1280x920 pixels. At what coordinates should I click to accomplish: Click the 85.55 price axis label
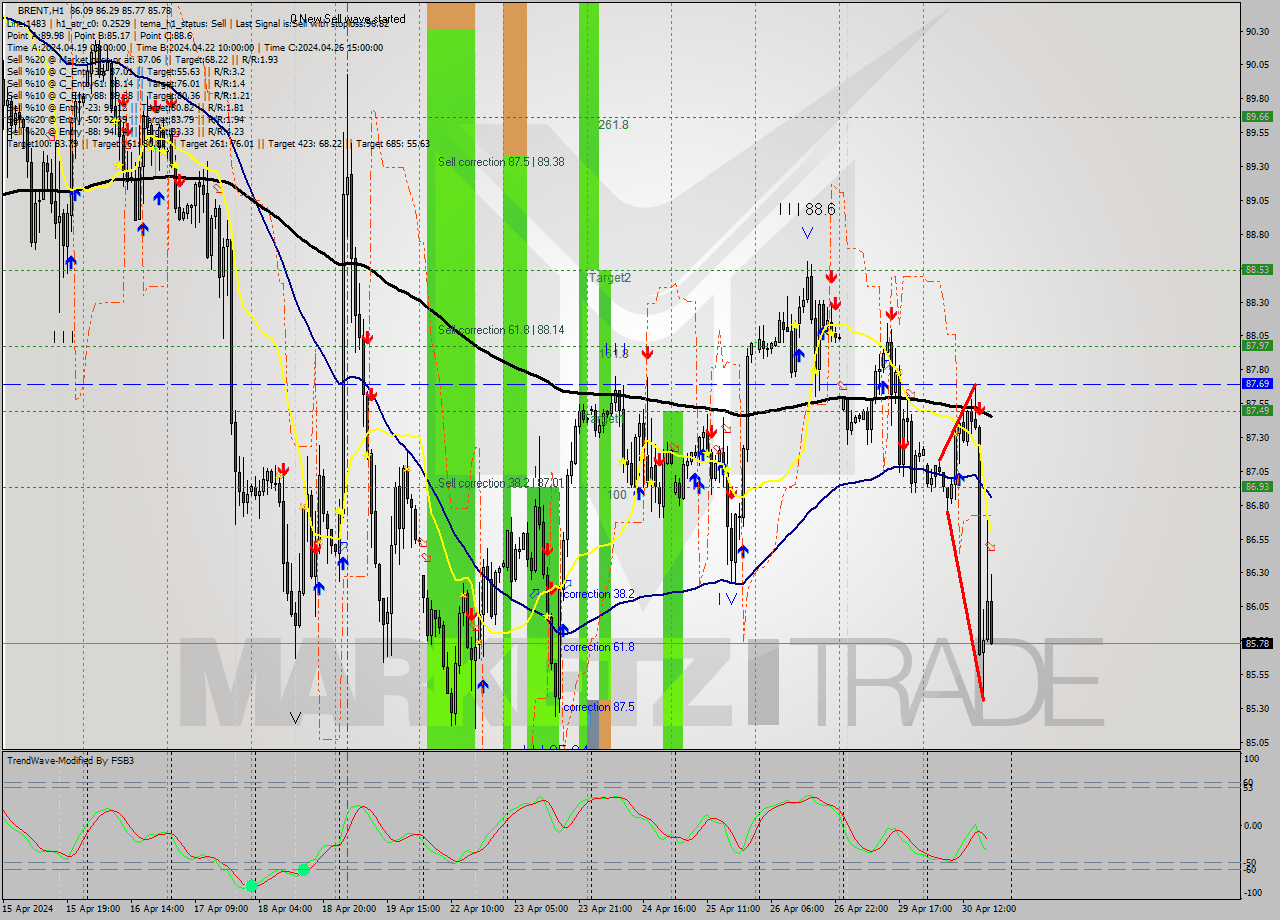[x=1258, y=675]
